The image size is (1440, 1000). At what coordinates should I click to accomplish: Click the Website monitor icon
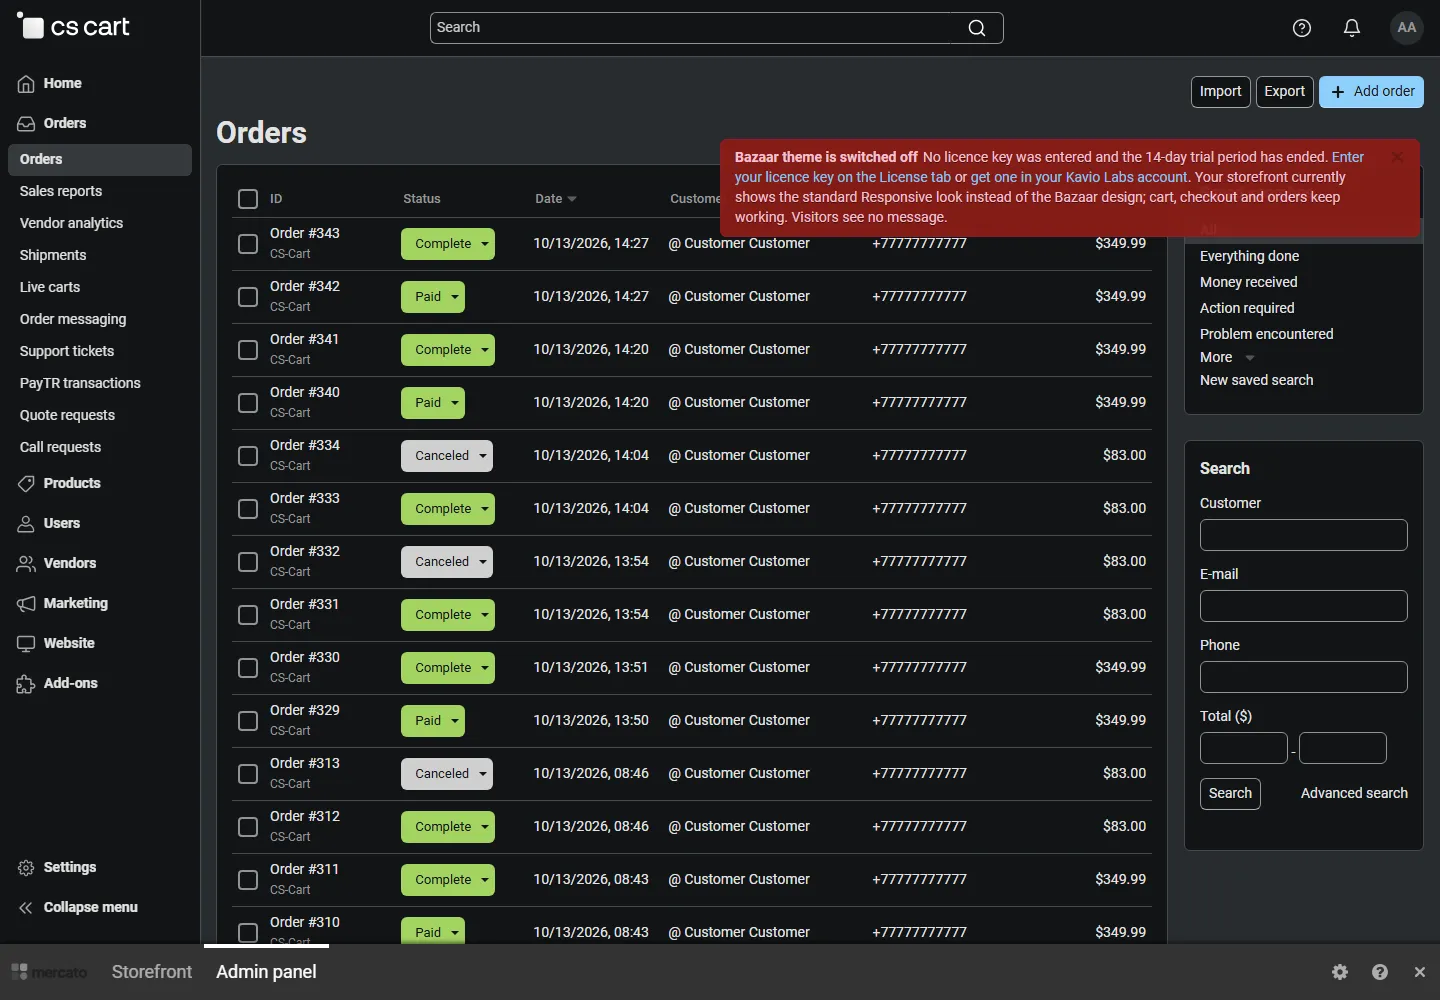pos(26,644)
